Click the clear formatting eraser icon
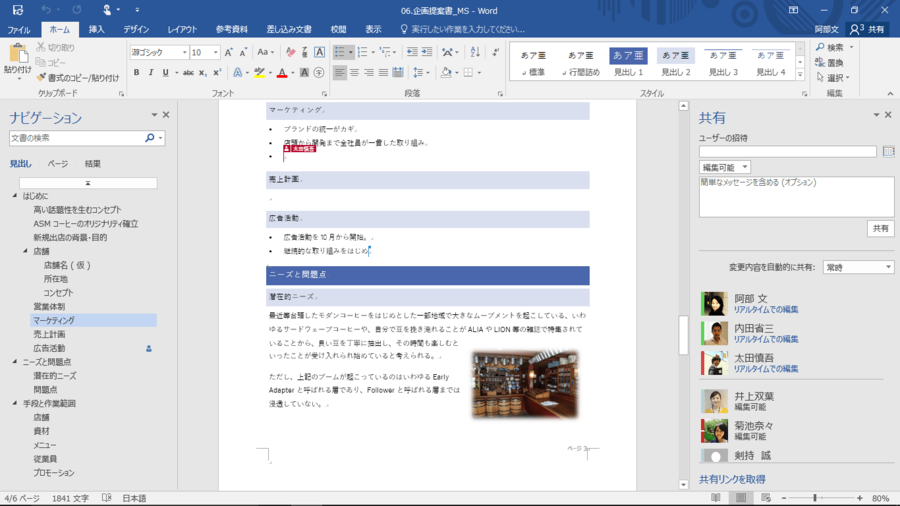 [290, 52]
